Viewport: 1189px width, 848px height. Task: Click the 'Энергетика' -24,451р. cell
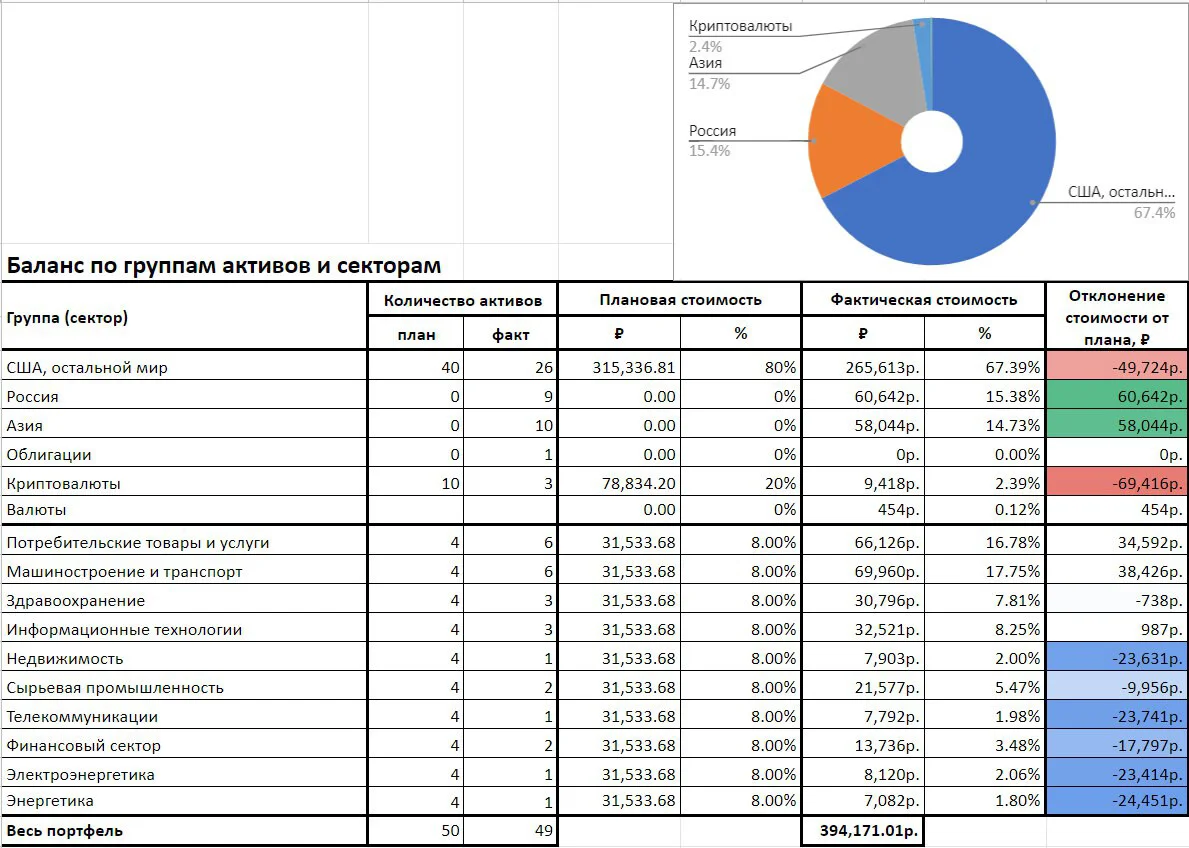point(1116,801)
